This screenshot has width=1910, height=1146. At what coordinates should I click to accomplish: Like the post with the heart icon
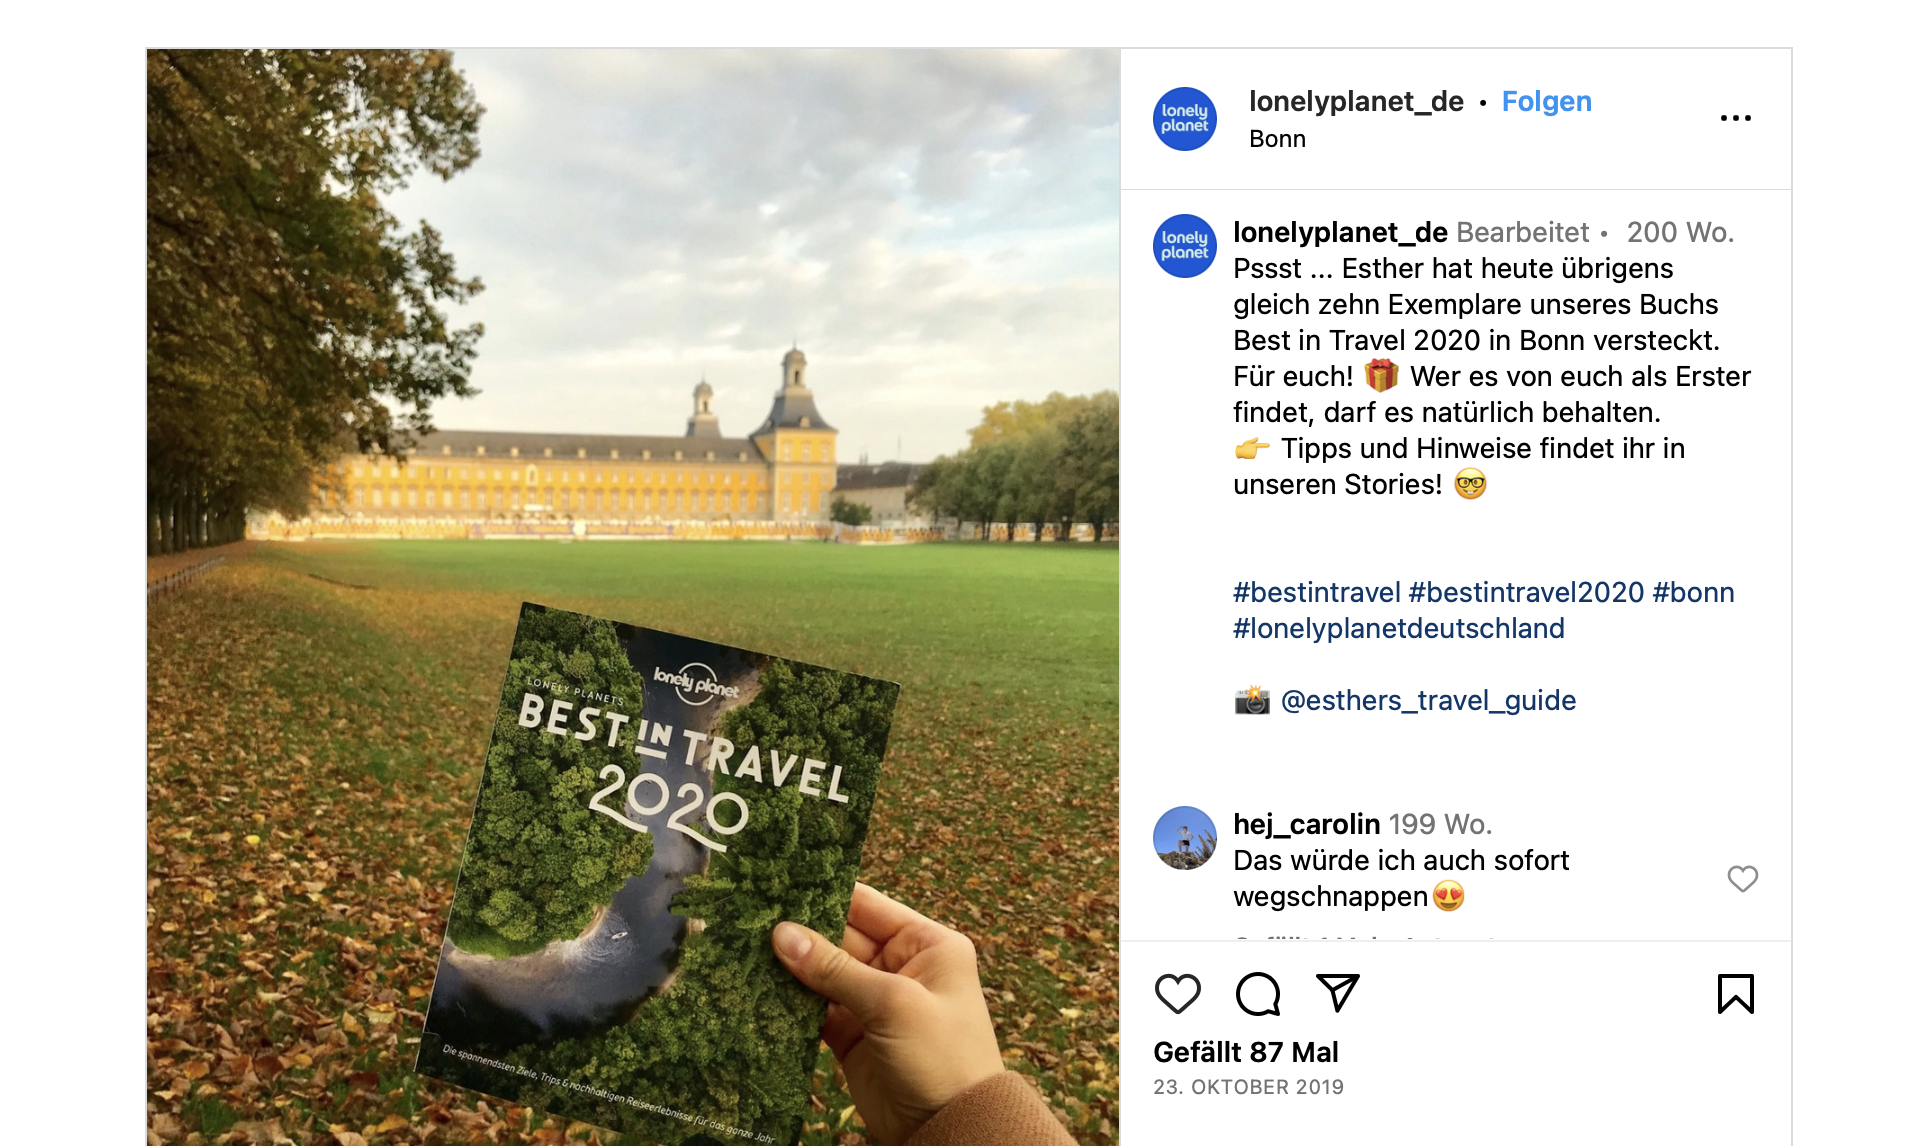[x=1177, y=994]
